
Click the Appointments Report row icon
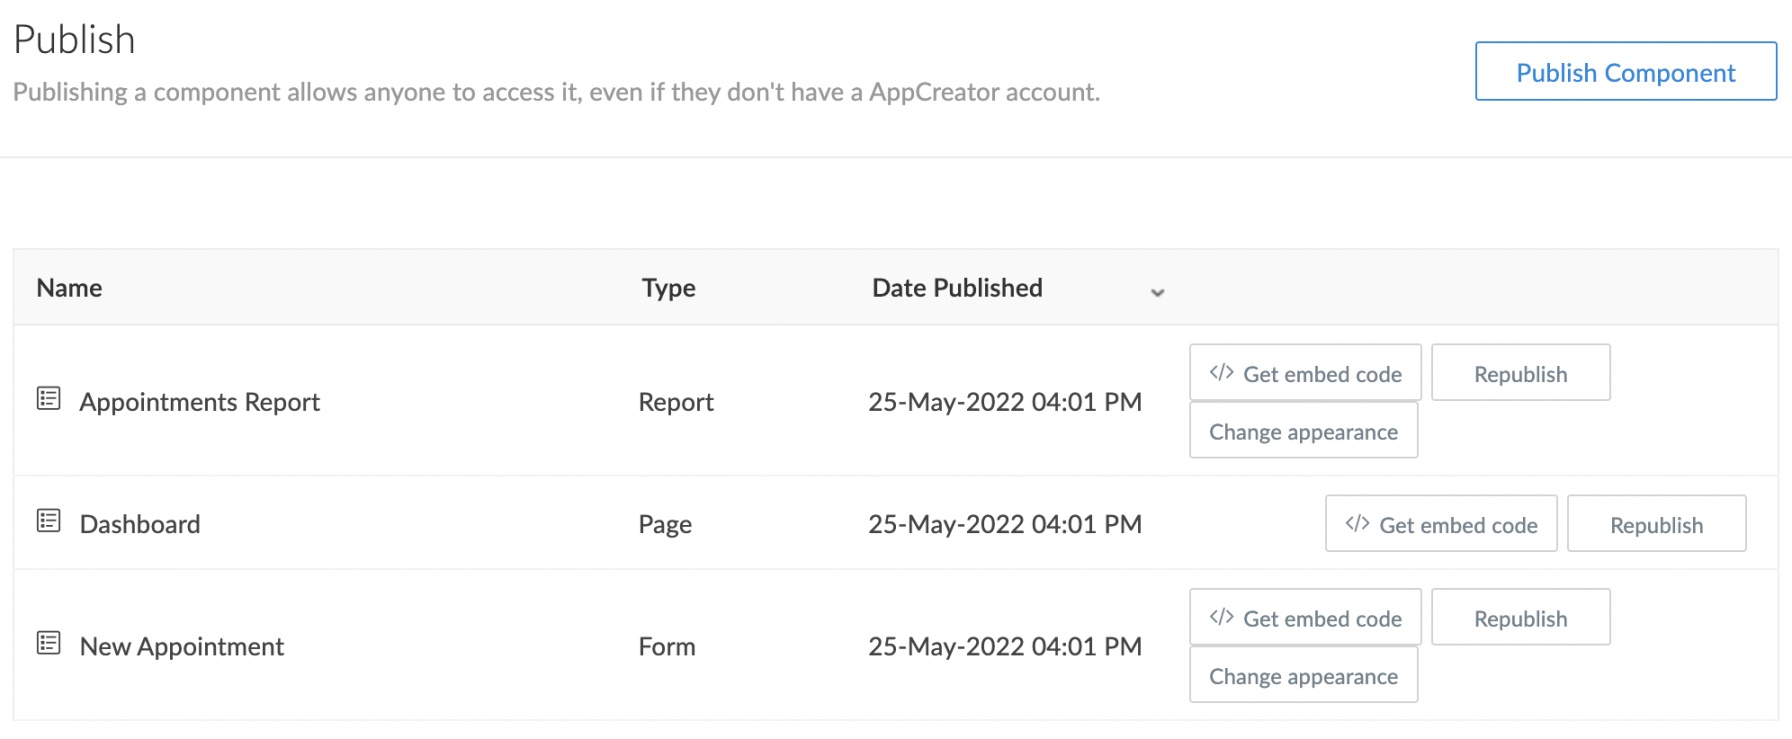48,399
